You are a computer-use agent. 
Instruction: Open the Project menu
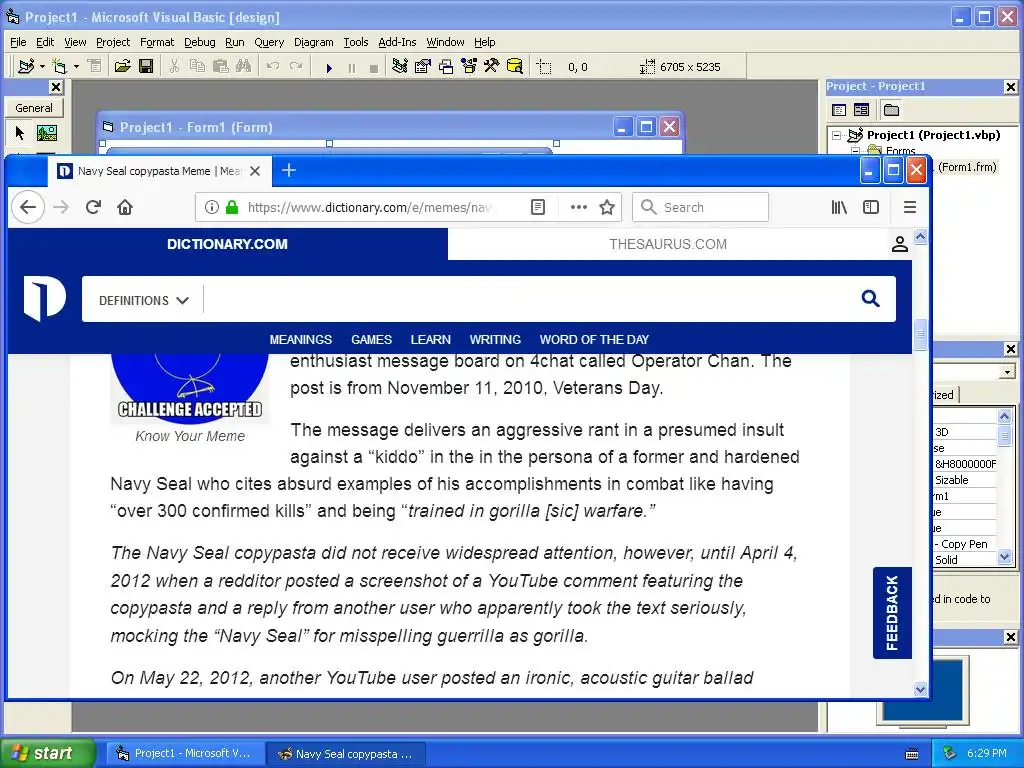113,42
